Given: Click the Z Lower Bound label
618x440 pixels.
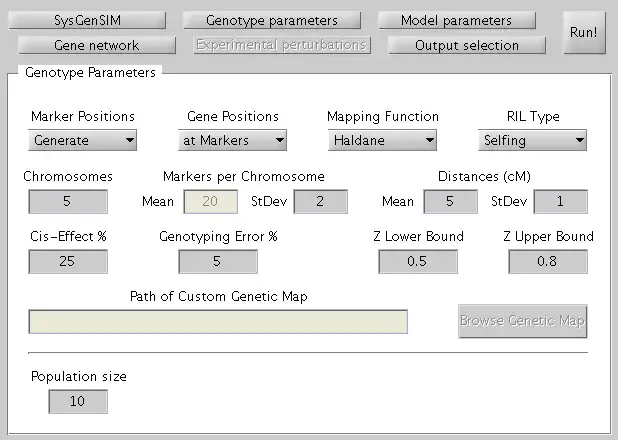Looking at the screenshot, I should [x=418, y=236].
